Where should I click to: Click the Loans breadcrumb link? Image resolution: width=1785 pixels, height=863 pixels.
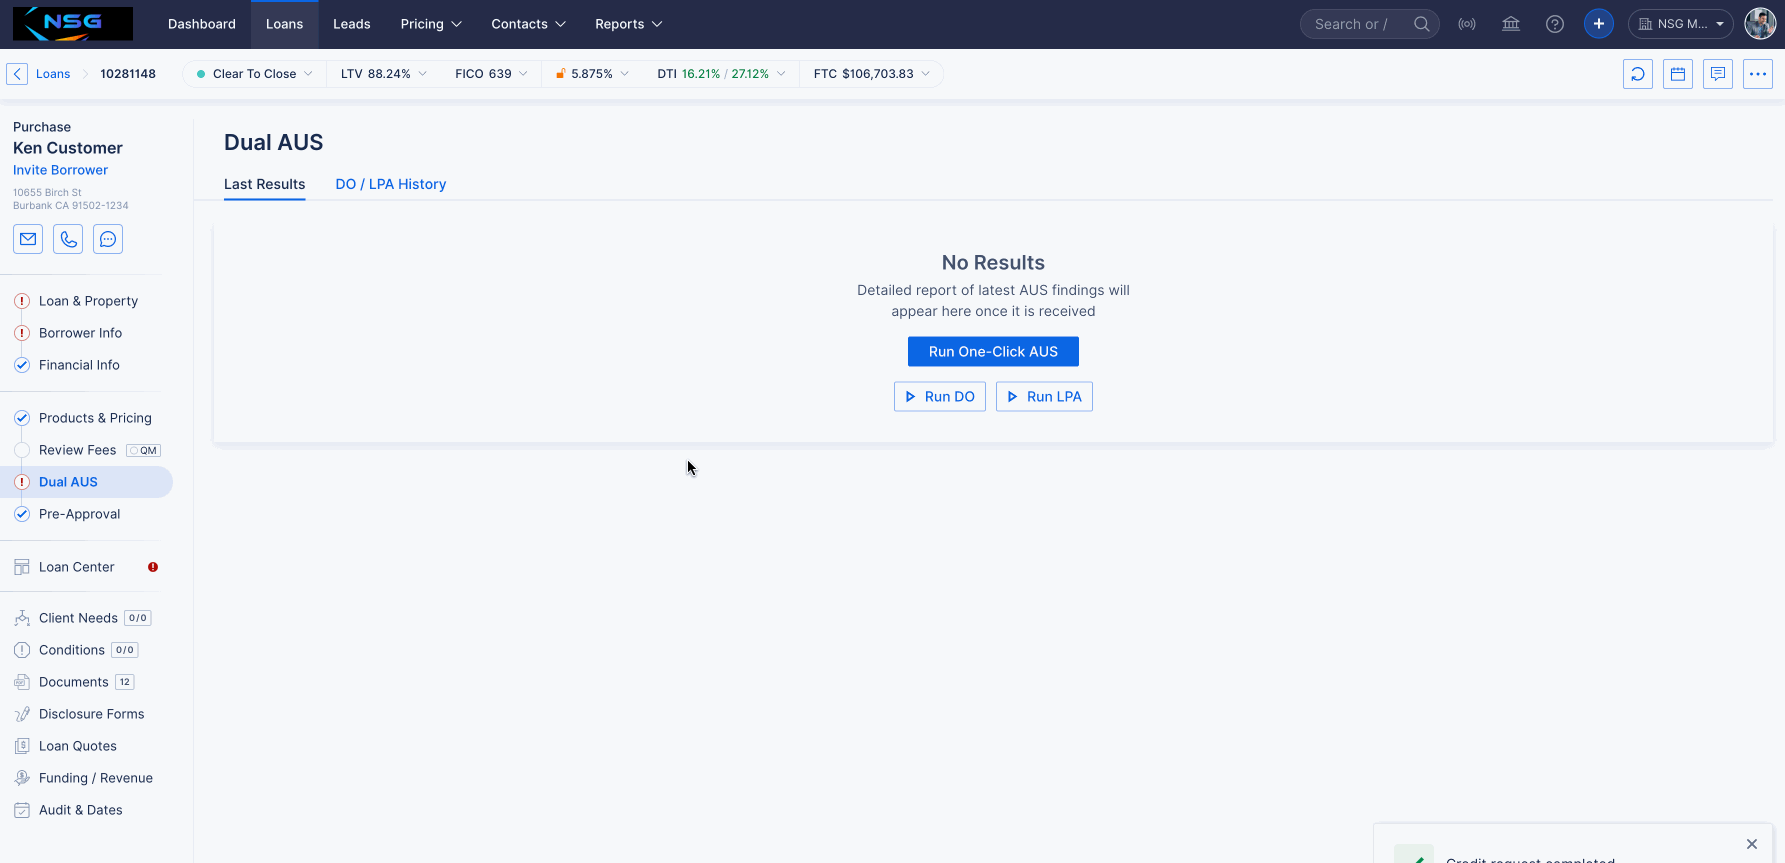tap(53, 74)
